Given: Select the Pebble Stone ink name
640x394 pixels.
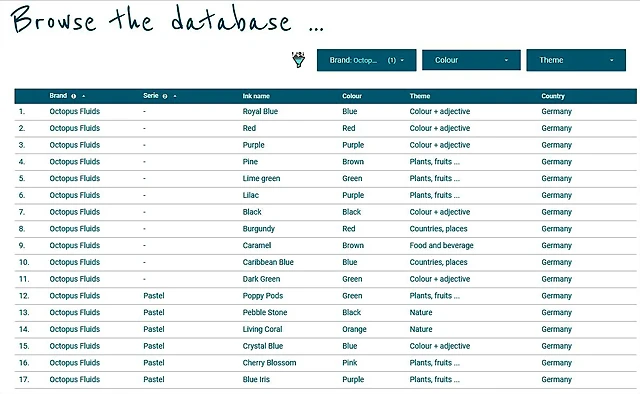Looking at the screenshot, I should click(264, 312).
